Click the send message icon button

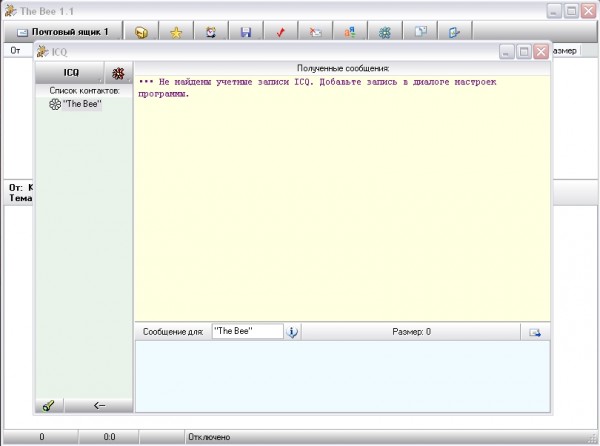pos(535,332)
